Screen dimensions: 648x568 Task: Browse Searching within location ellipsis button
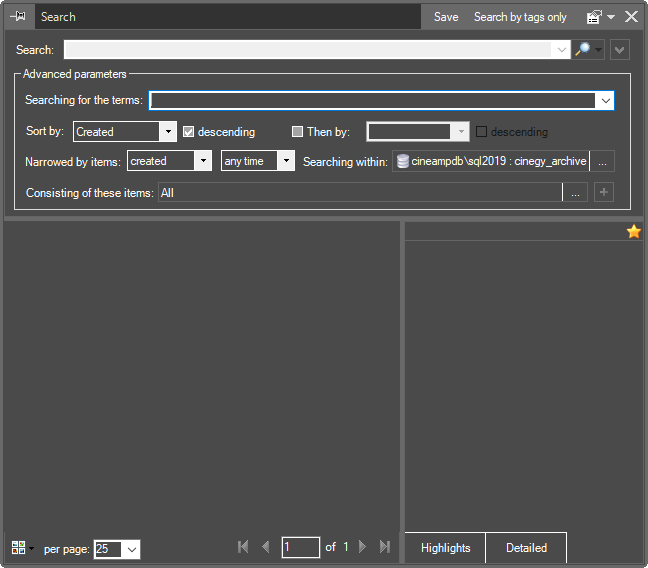point(603,161)
